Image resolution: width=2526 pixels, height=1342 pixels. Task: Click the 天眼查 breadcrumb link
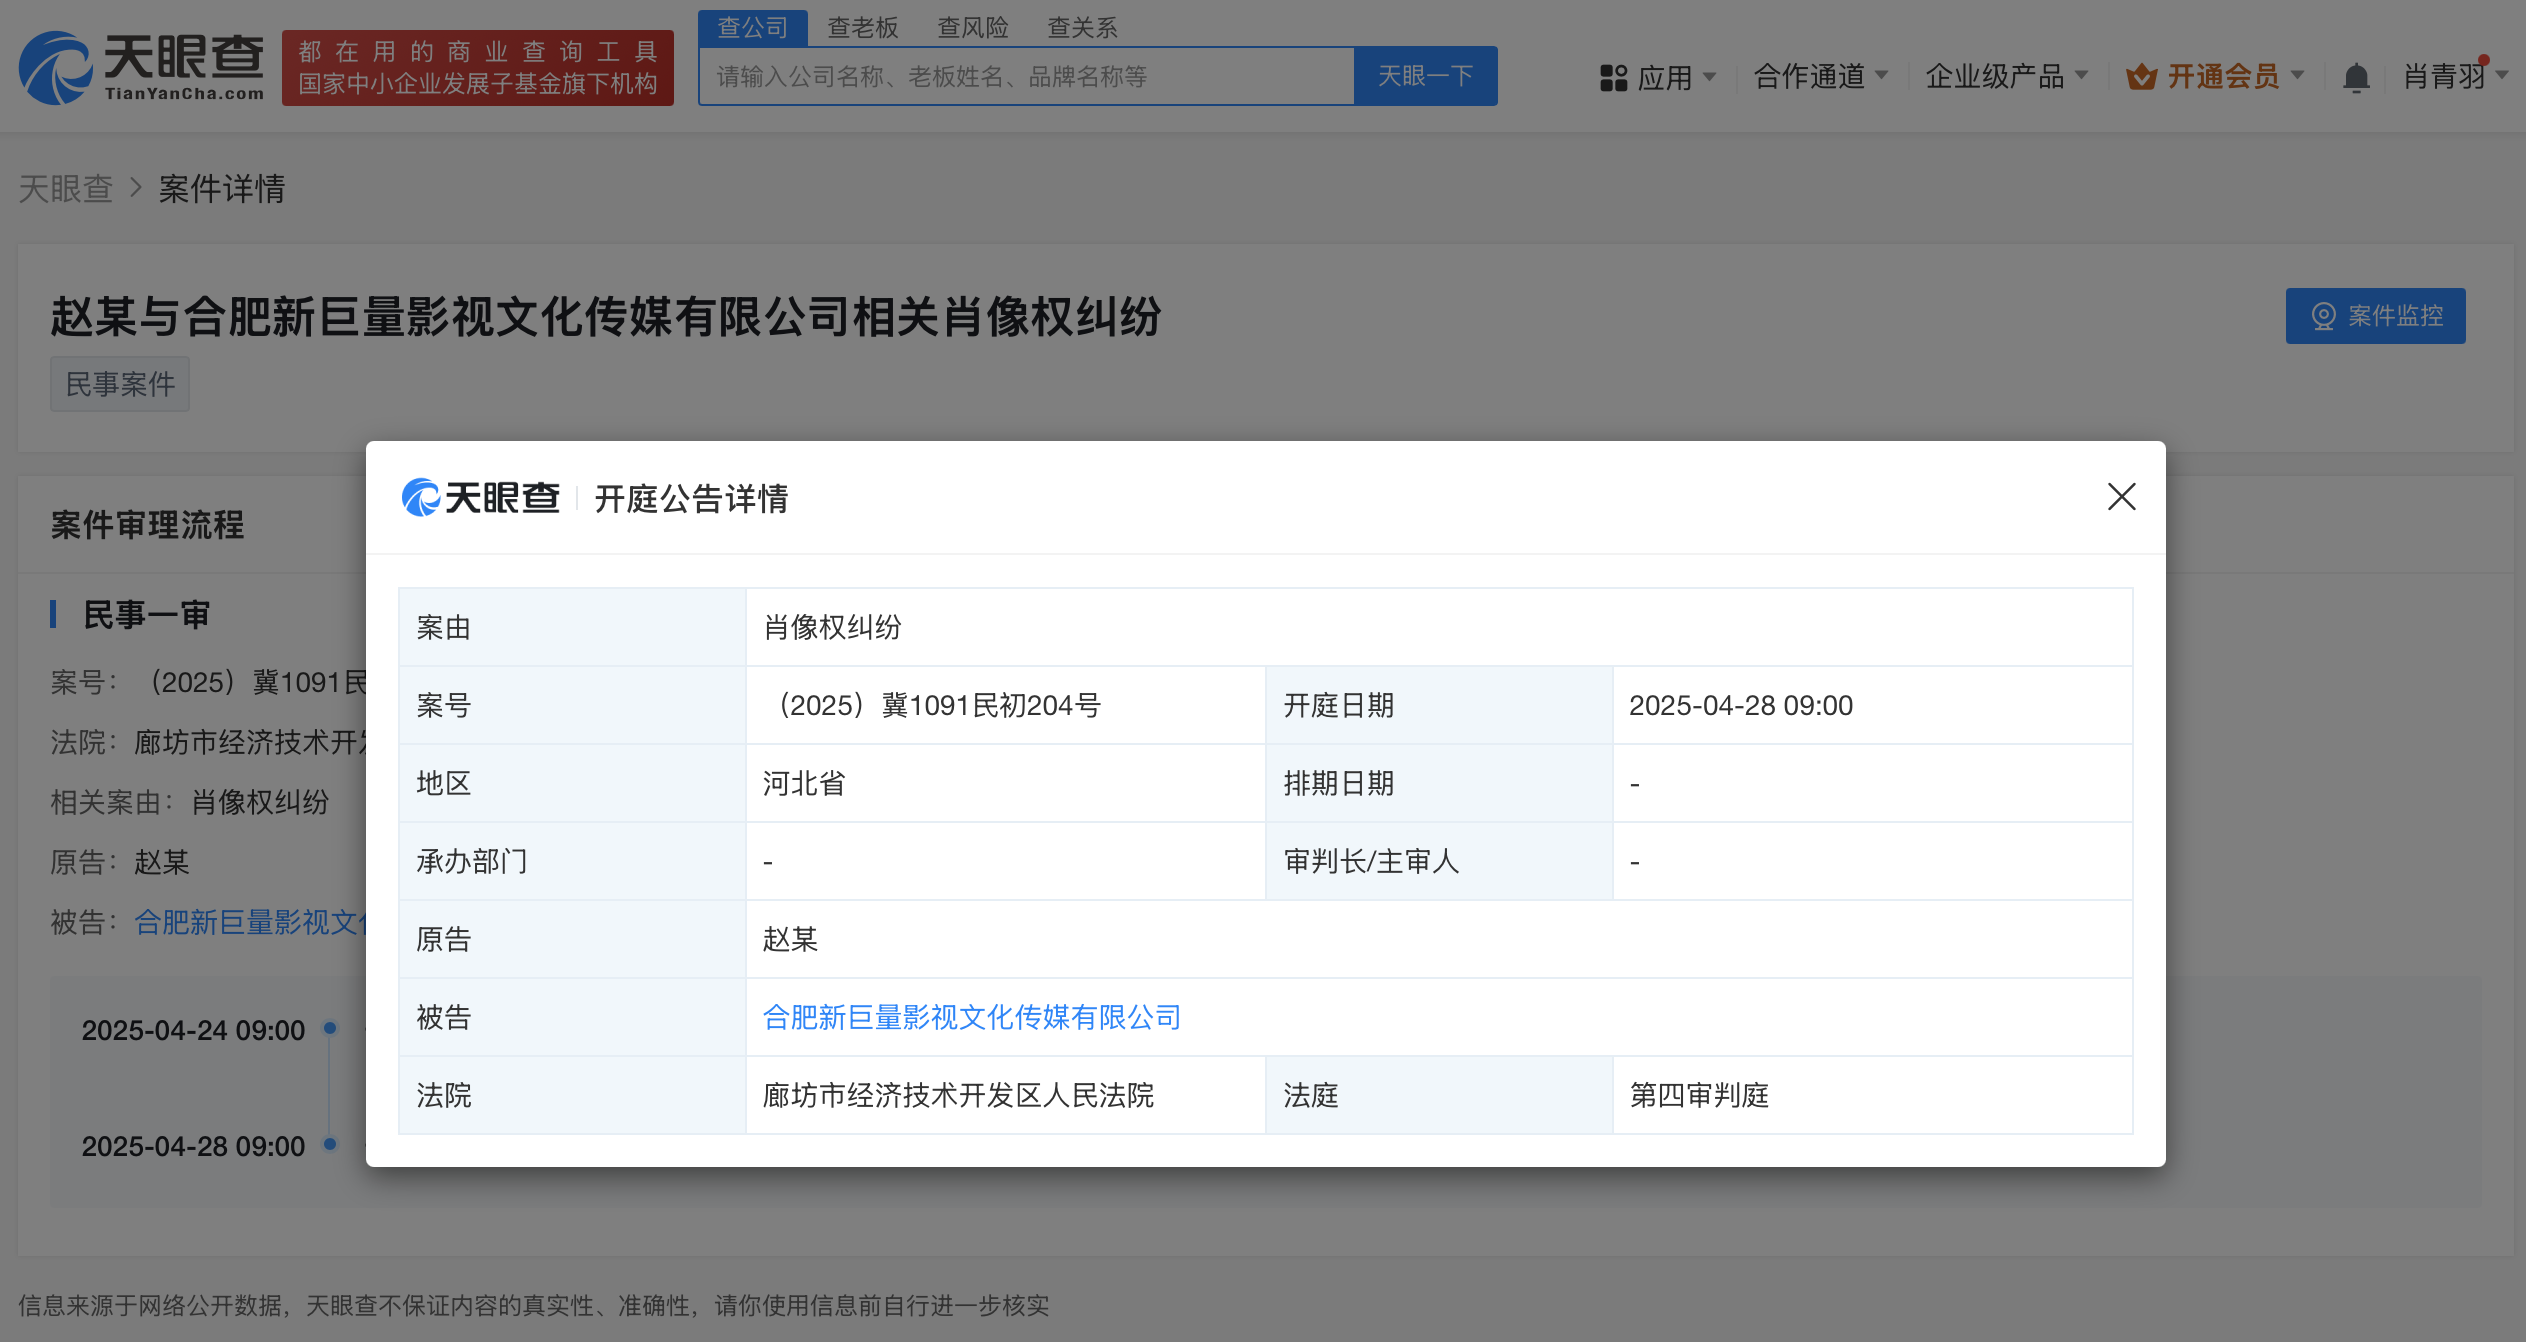coord(66,188)
